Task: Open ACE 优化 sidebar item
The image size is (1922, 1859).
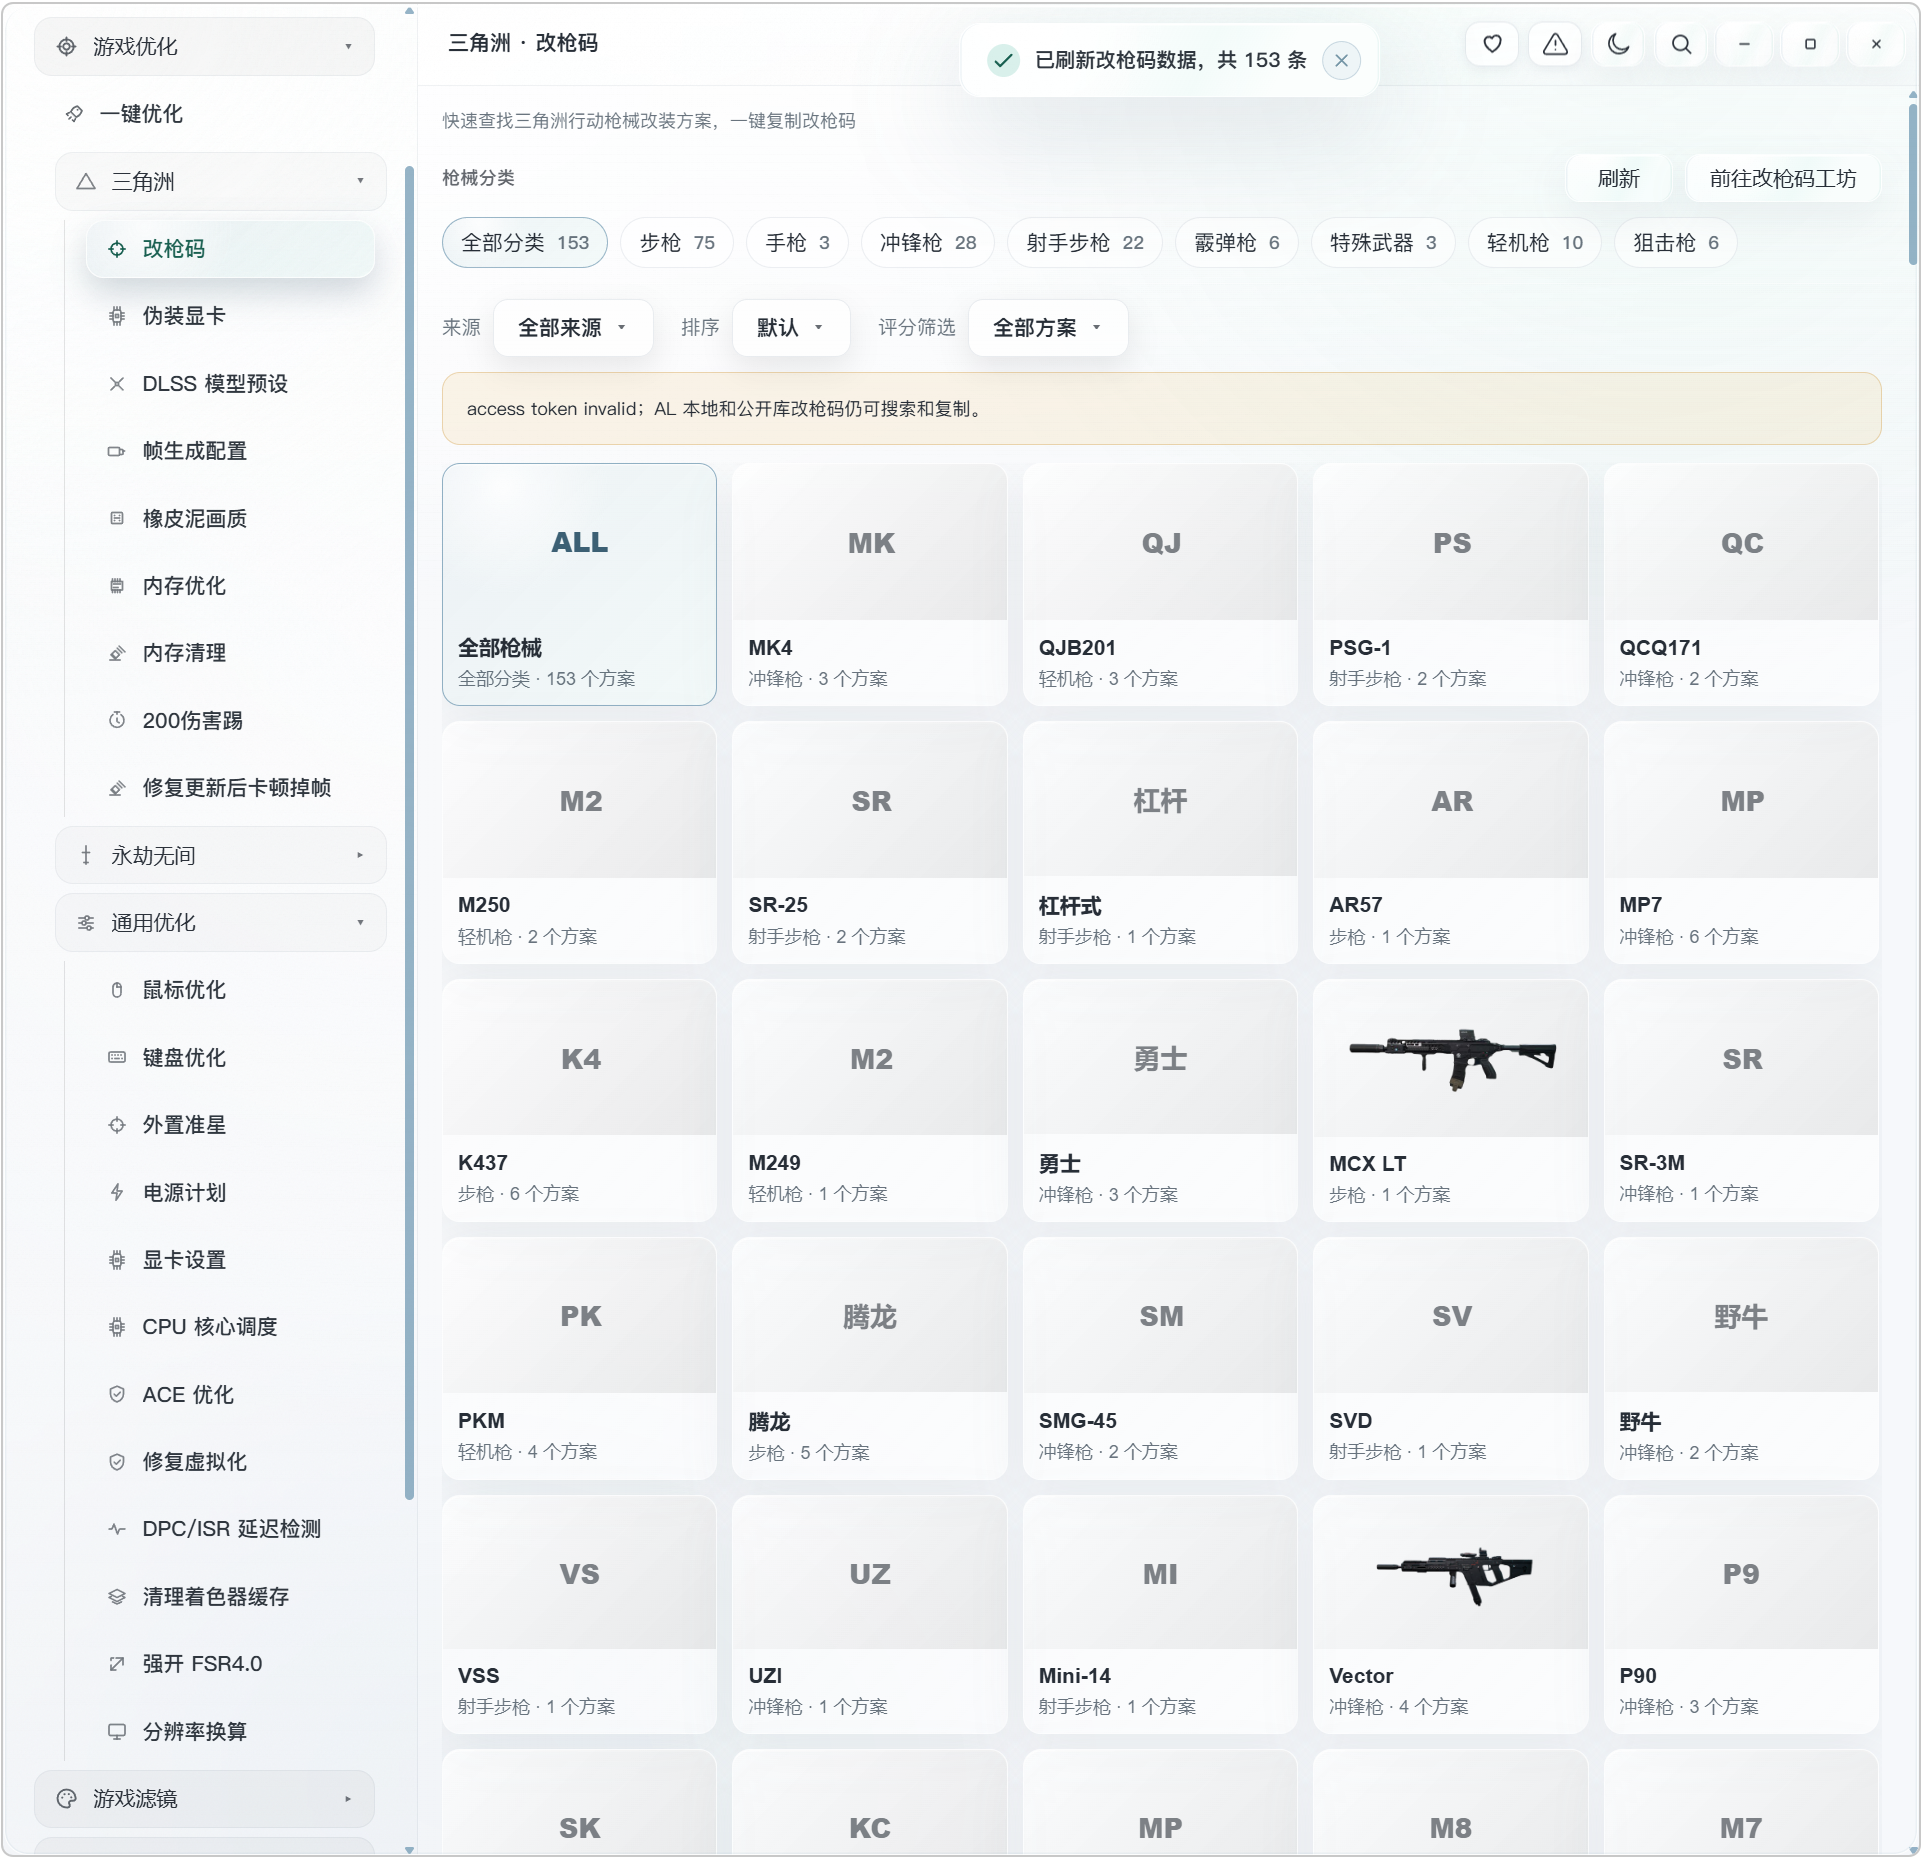Action: tap(230, 1395)
